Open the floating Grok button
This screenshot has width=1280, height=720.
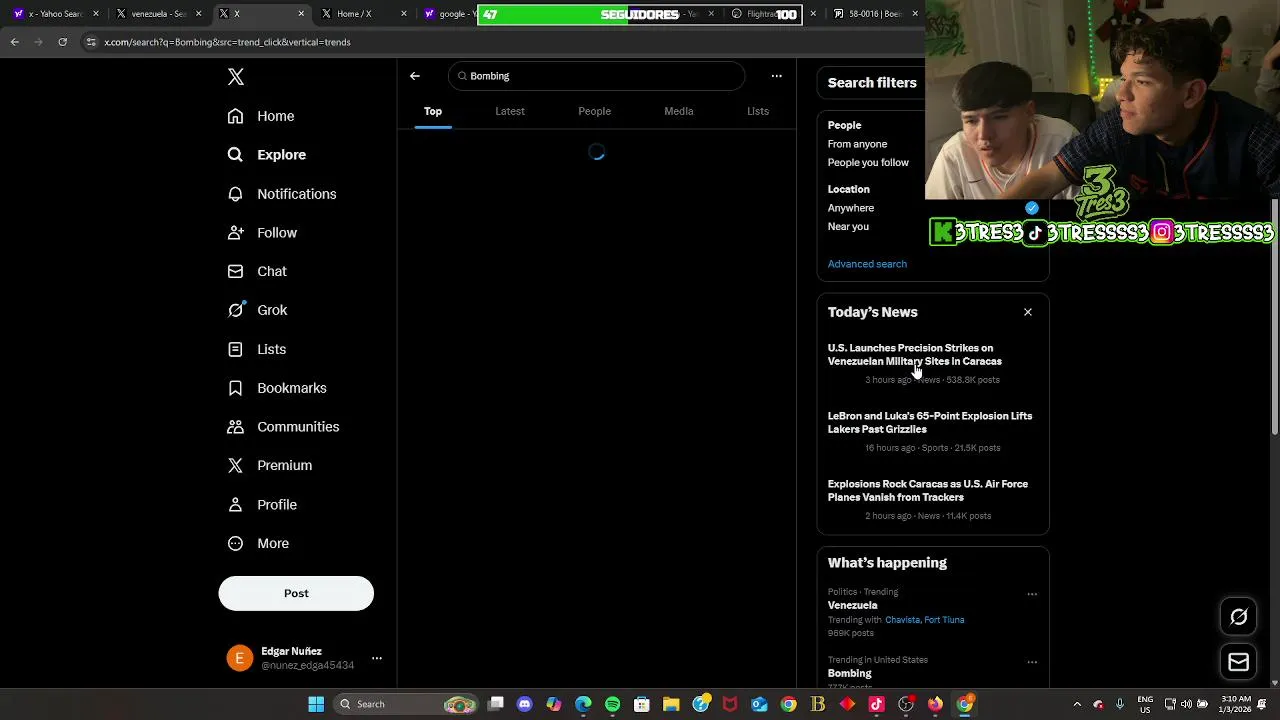click(1239, 617)
